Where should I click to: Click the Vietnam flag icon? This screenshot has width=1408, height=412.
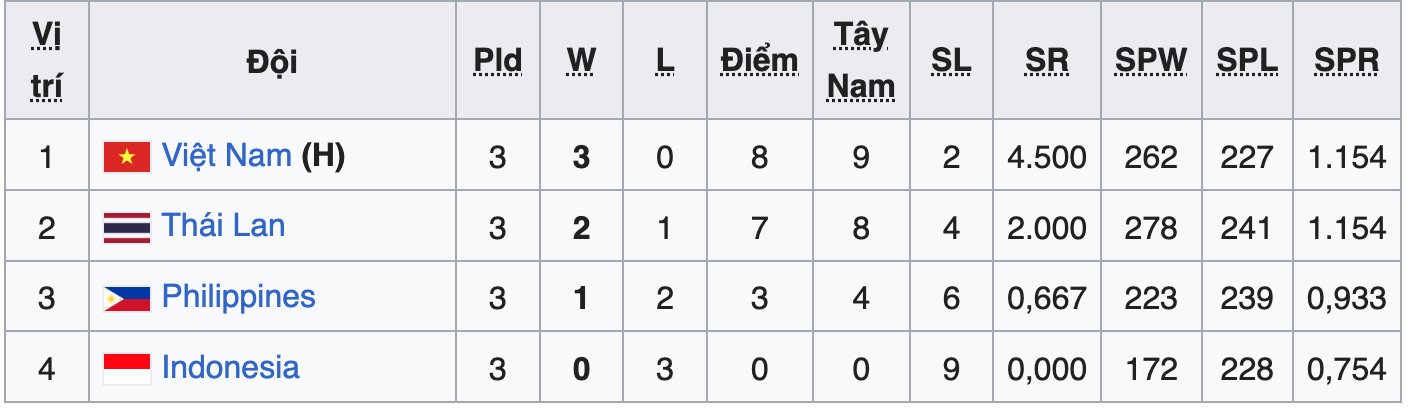coord(126,157)
